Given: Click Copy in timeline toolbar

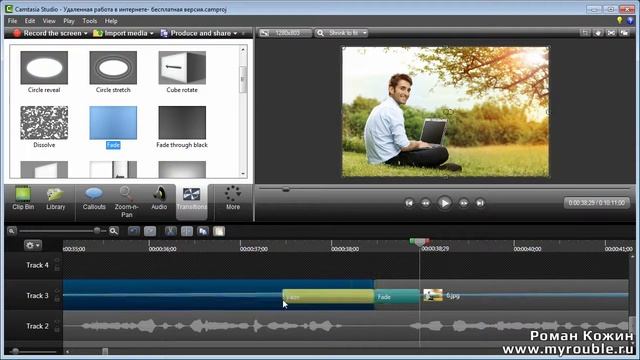Looking at the screenshot, I should pyautogui.click(x=203, y=231).
